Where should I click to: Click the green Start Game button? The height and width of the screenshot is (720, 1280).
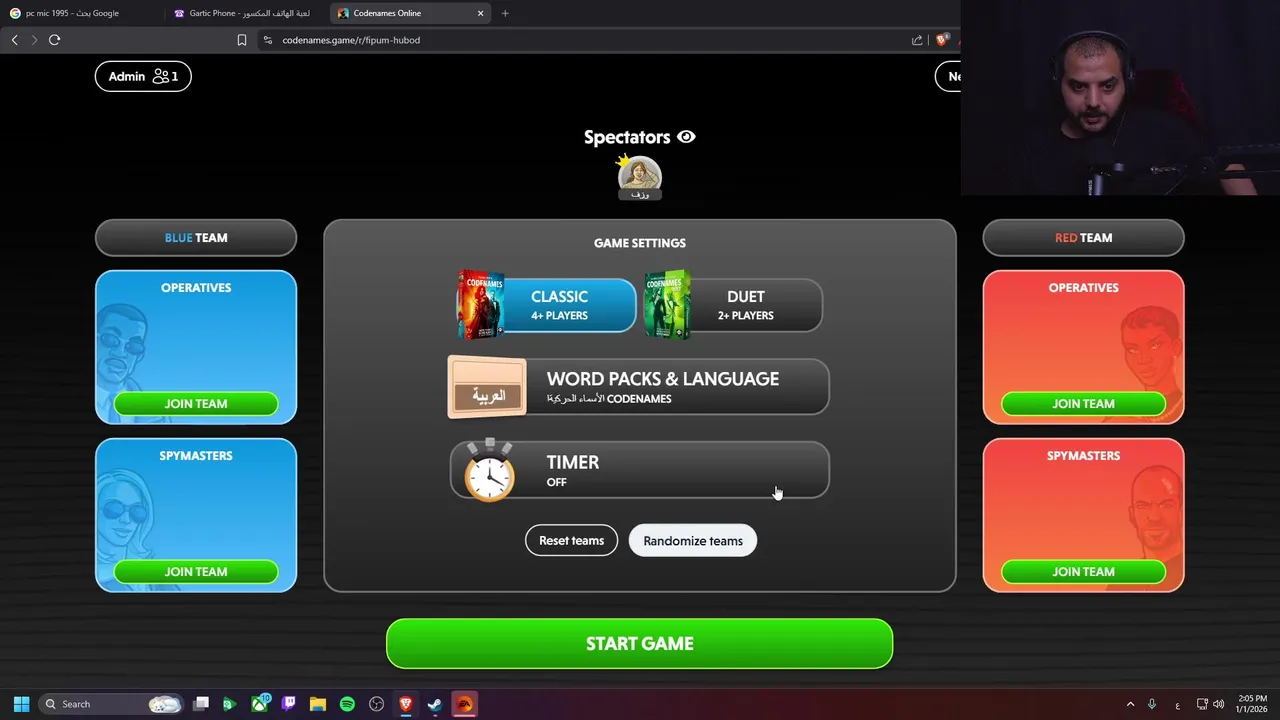(640, 643)
